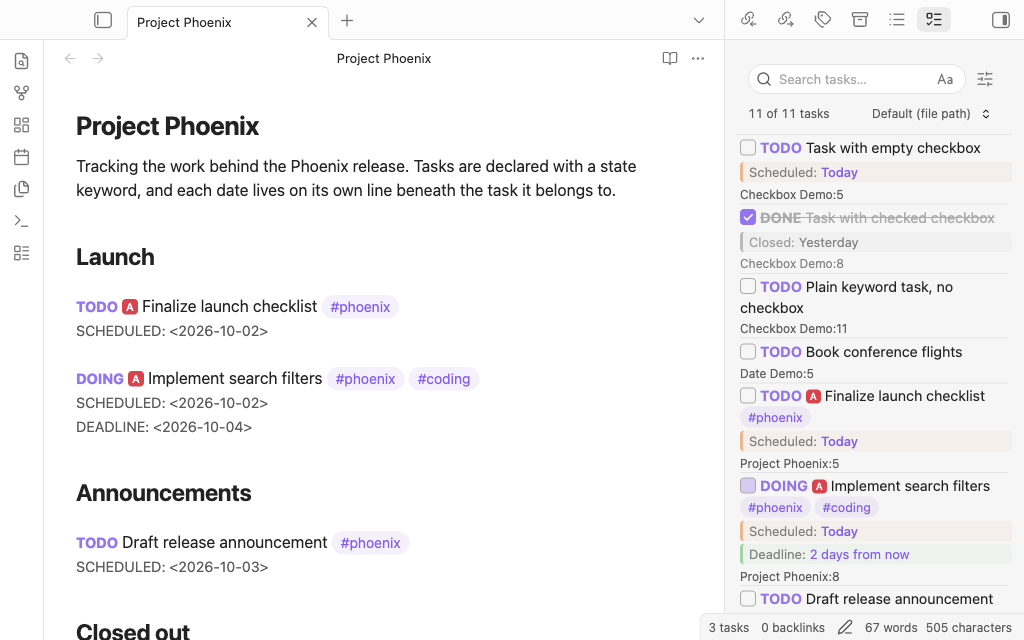Toggle match case Aa button
1024x640 pixels.
click(945, 80)
